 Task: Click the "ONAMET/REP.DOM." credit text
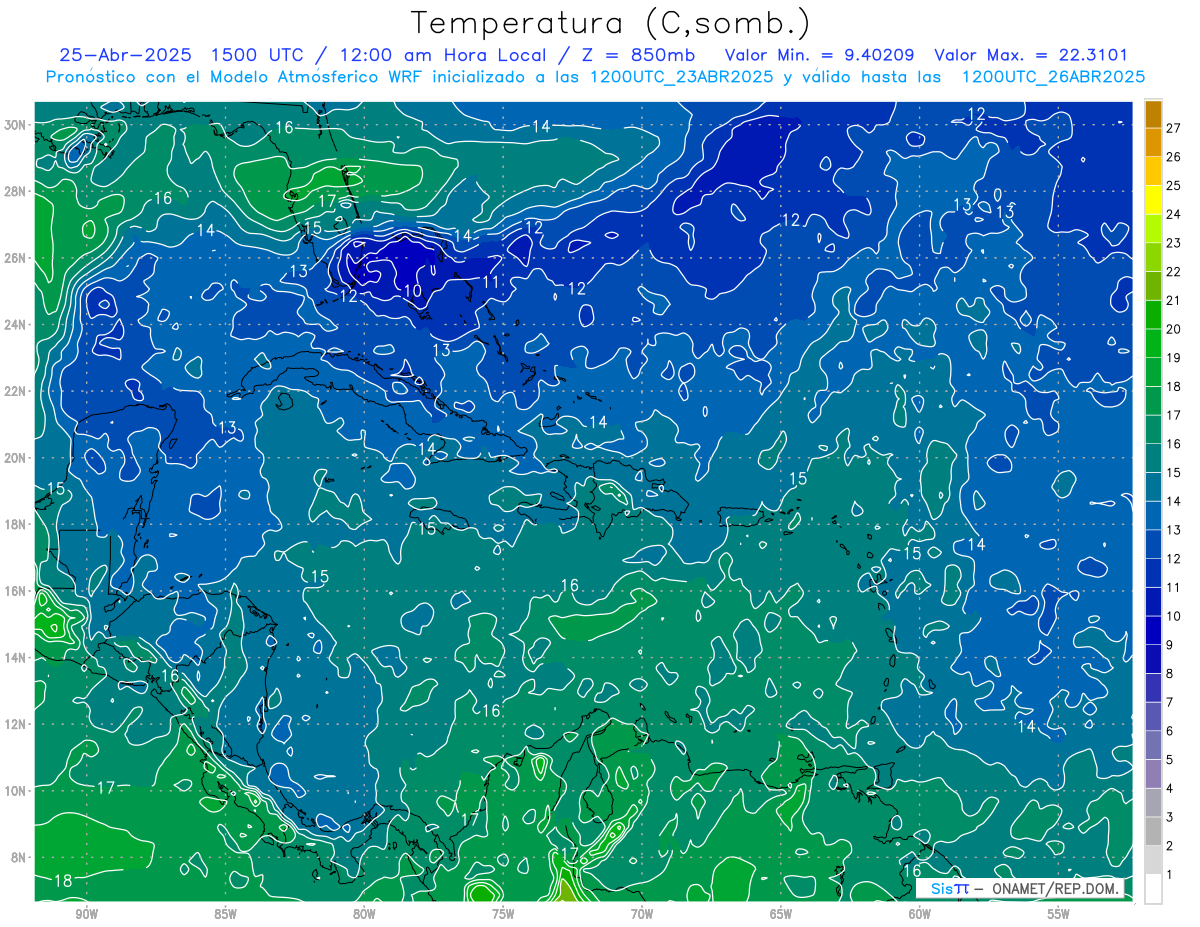(x=1053, y=888)
